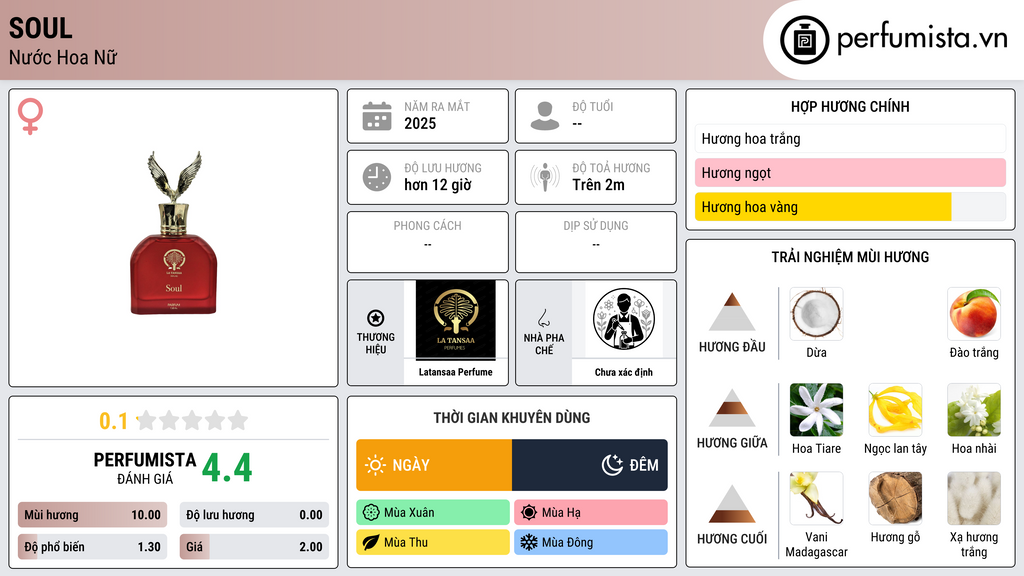Open the unknown perfumer illustration
The width and height of the screenshot is (1024, 576).
(624, 319)
